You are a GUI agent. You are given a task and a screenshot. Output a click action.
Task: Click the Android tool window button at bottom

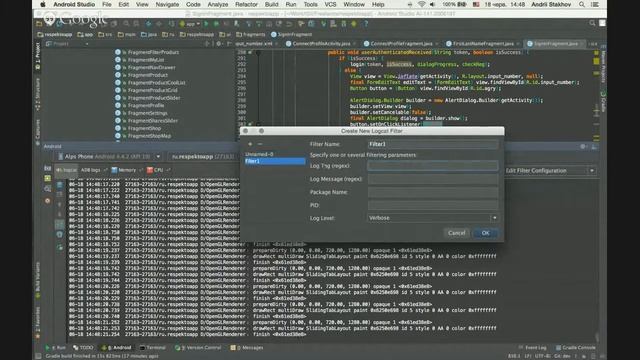point(117,348)
